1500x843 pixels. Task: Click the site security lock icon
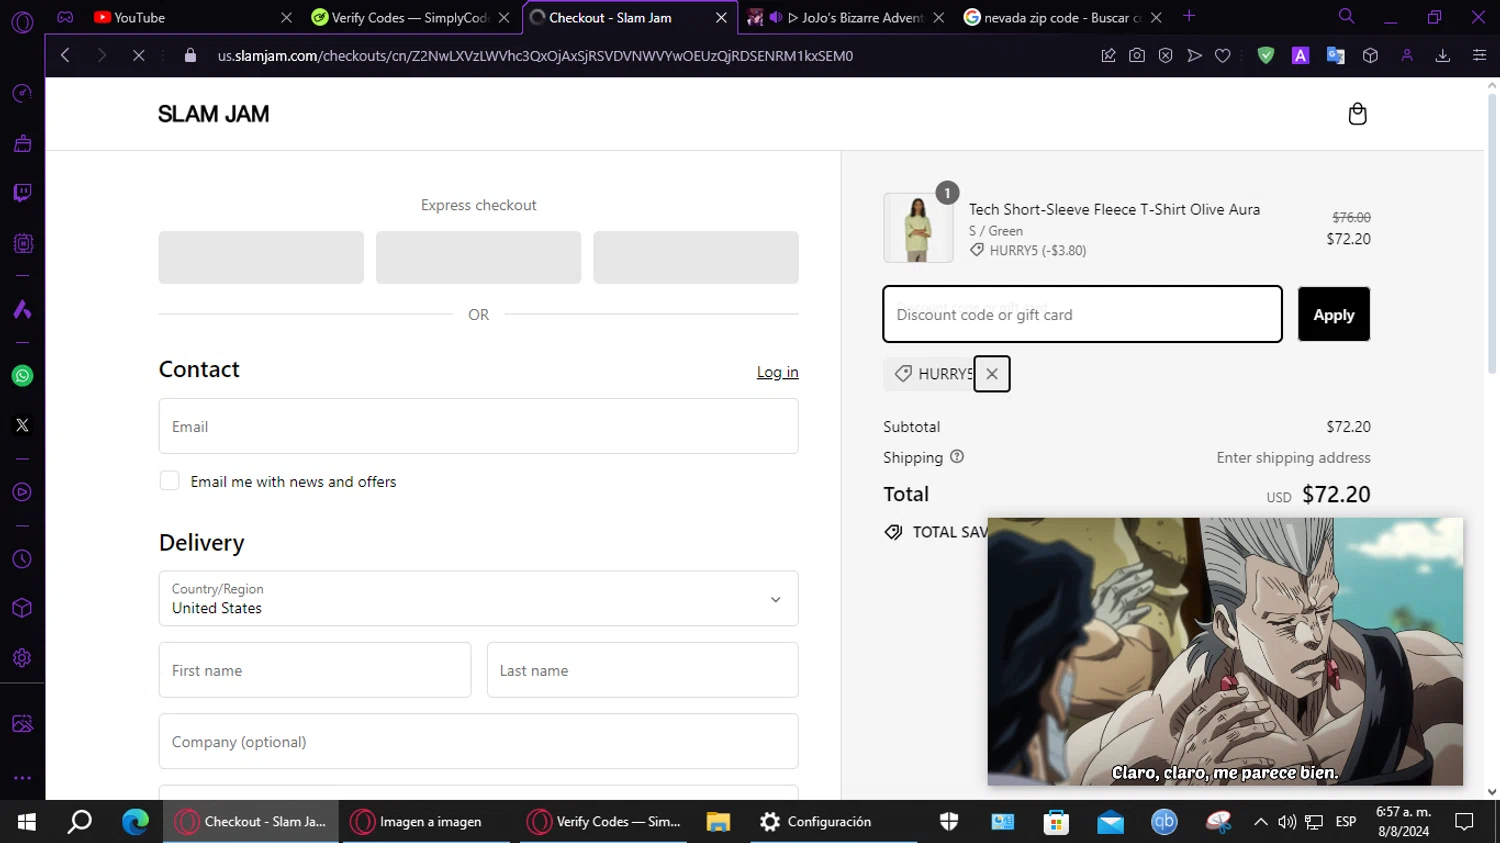tap(190, 56)
